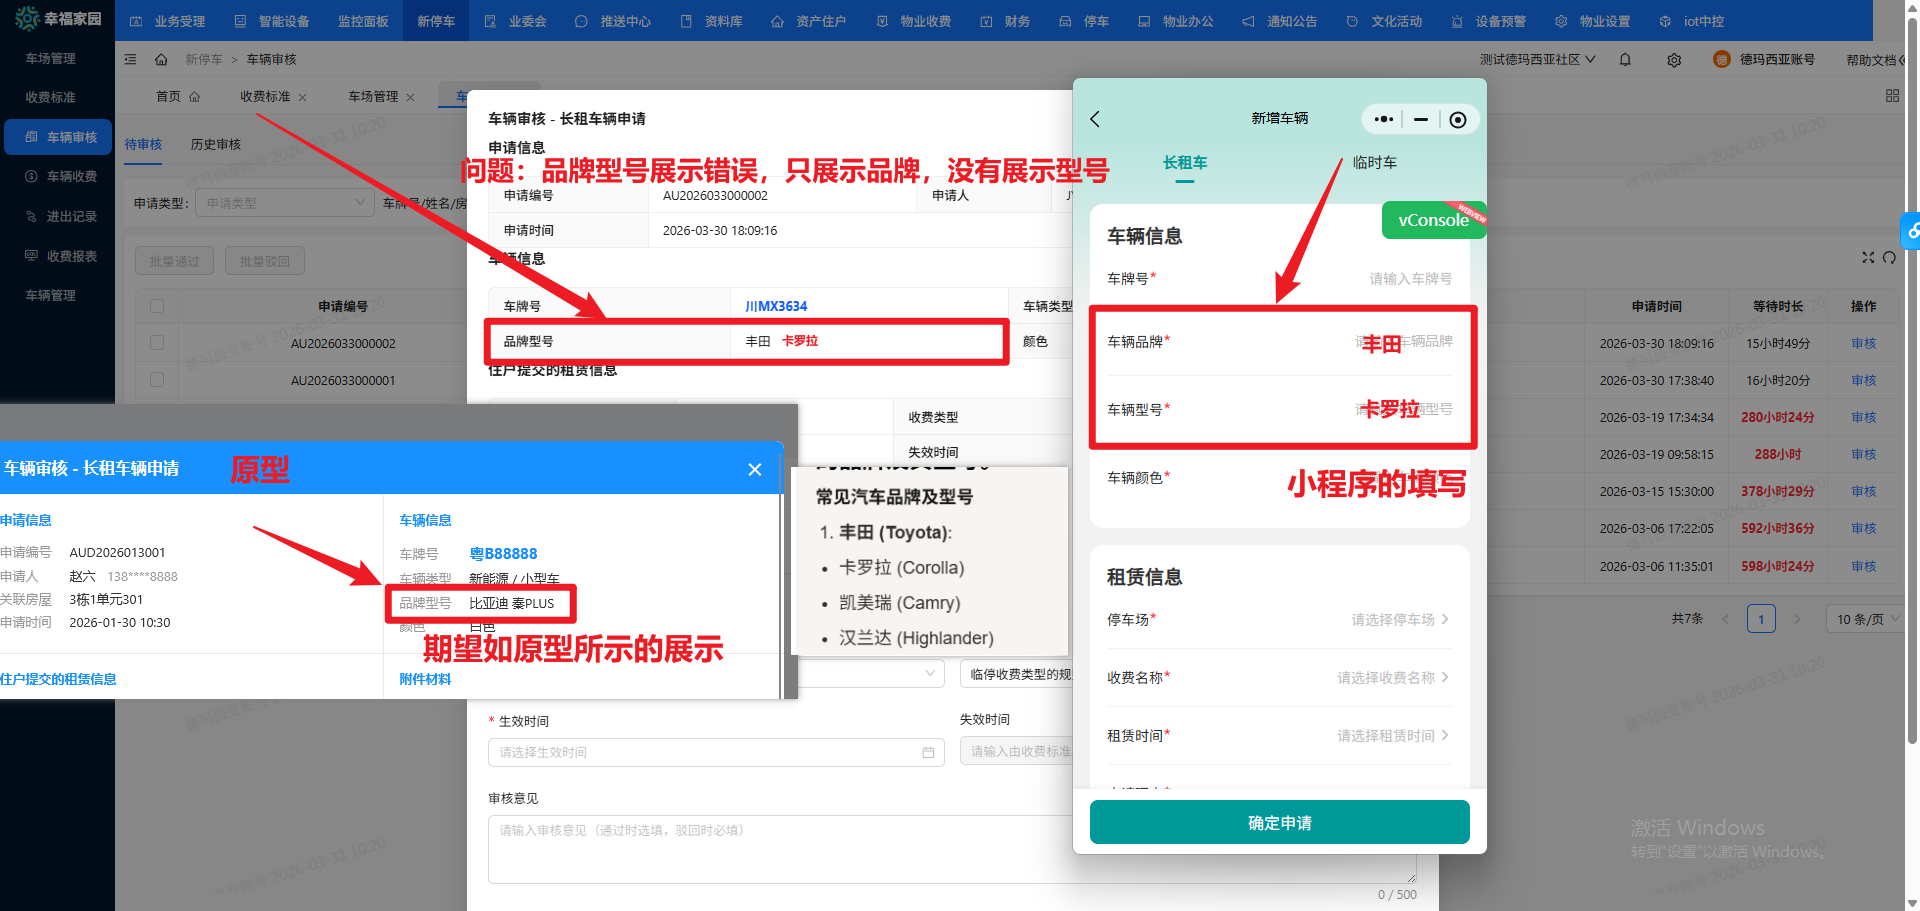Open the 10 条/页 page size dropdown
The width and height of the screenshot is (1920, 911).
1864,619
